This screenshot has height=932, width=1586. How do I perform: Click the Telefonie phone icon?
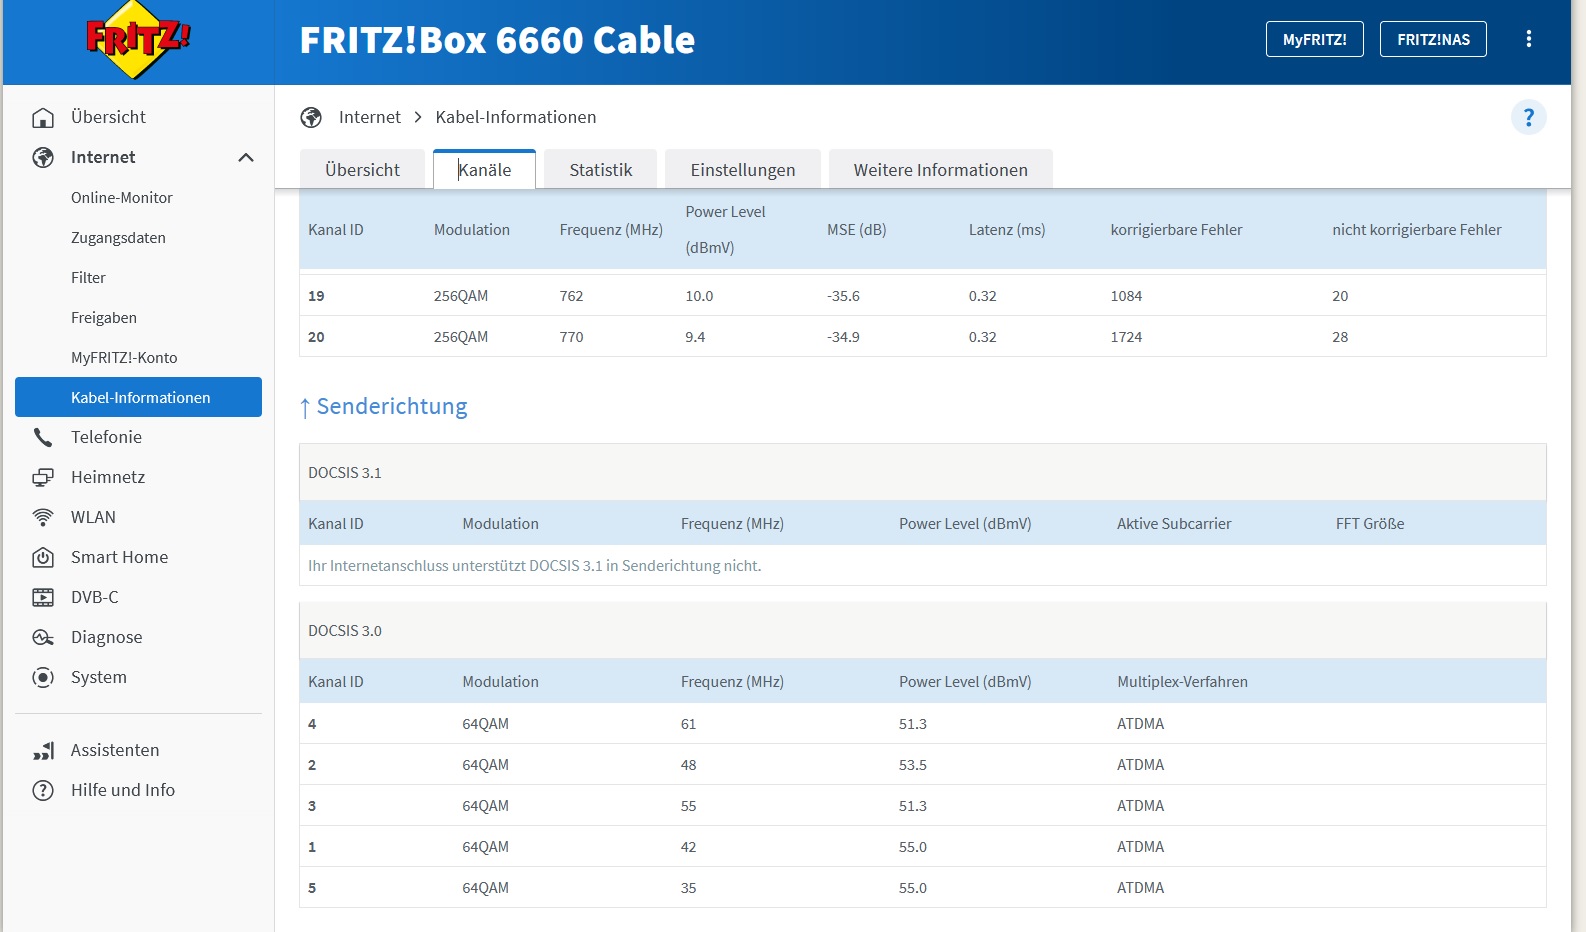pos(43,437)
